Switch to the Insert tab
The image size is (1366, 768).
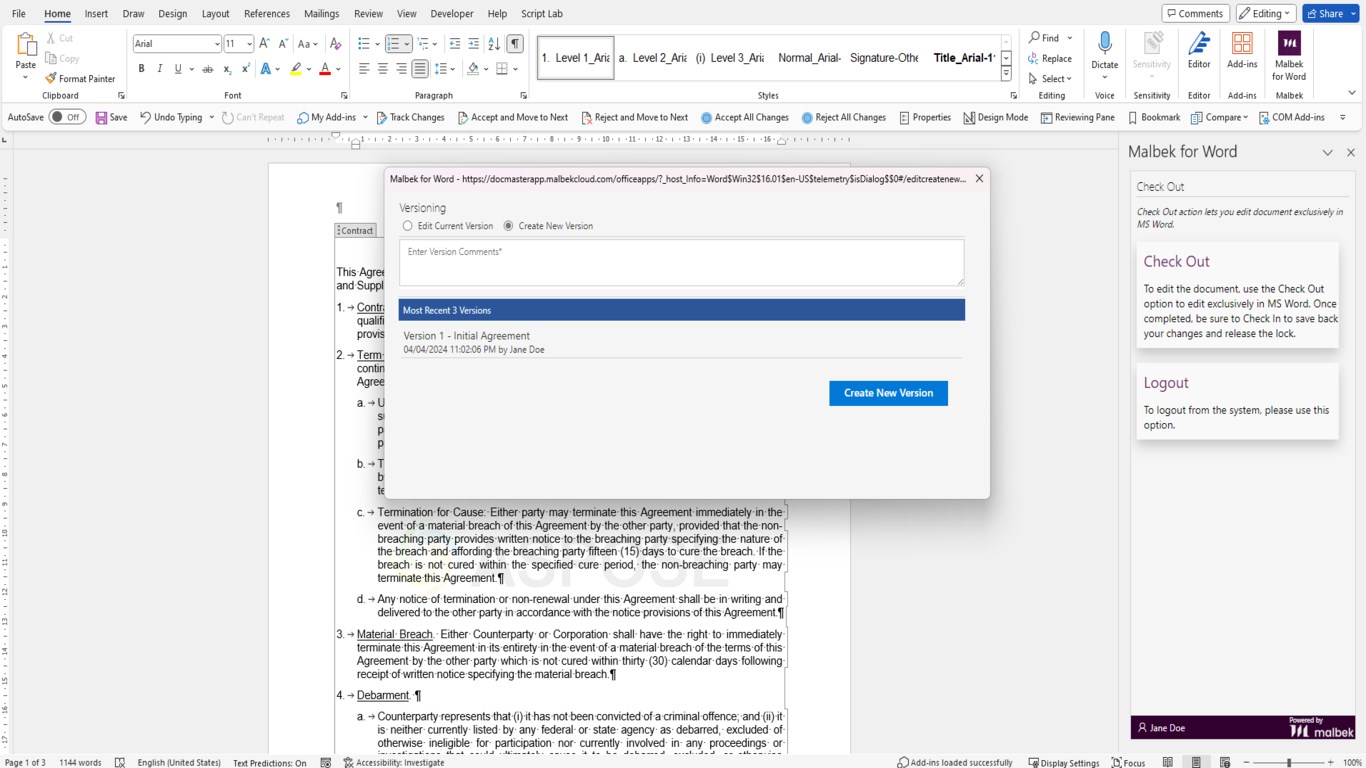(x=96, y=14)
